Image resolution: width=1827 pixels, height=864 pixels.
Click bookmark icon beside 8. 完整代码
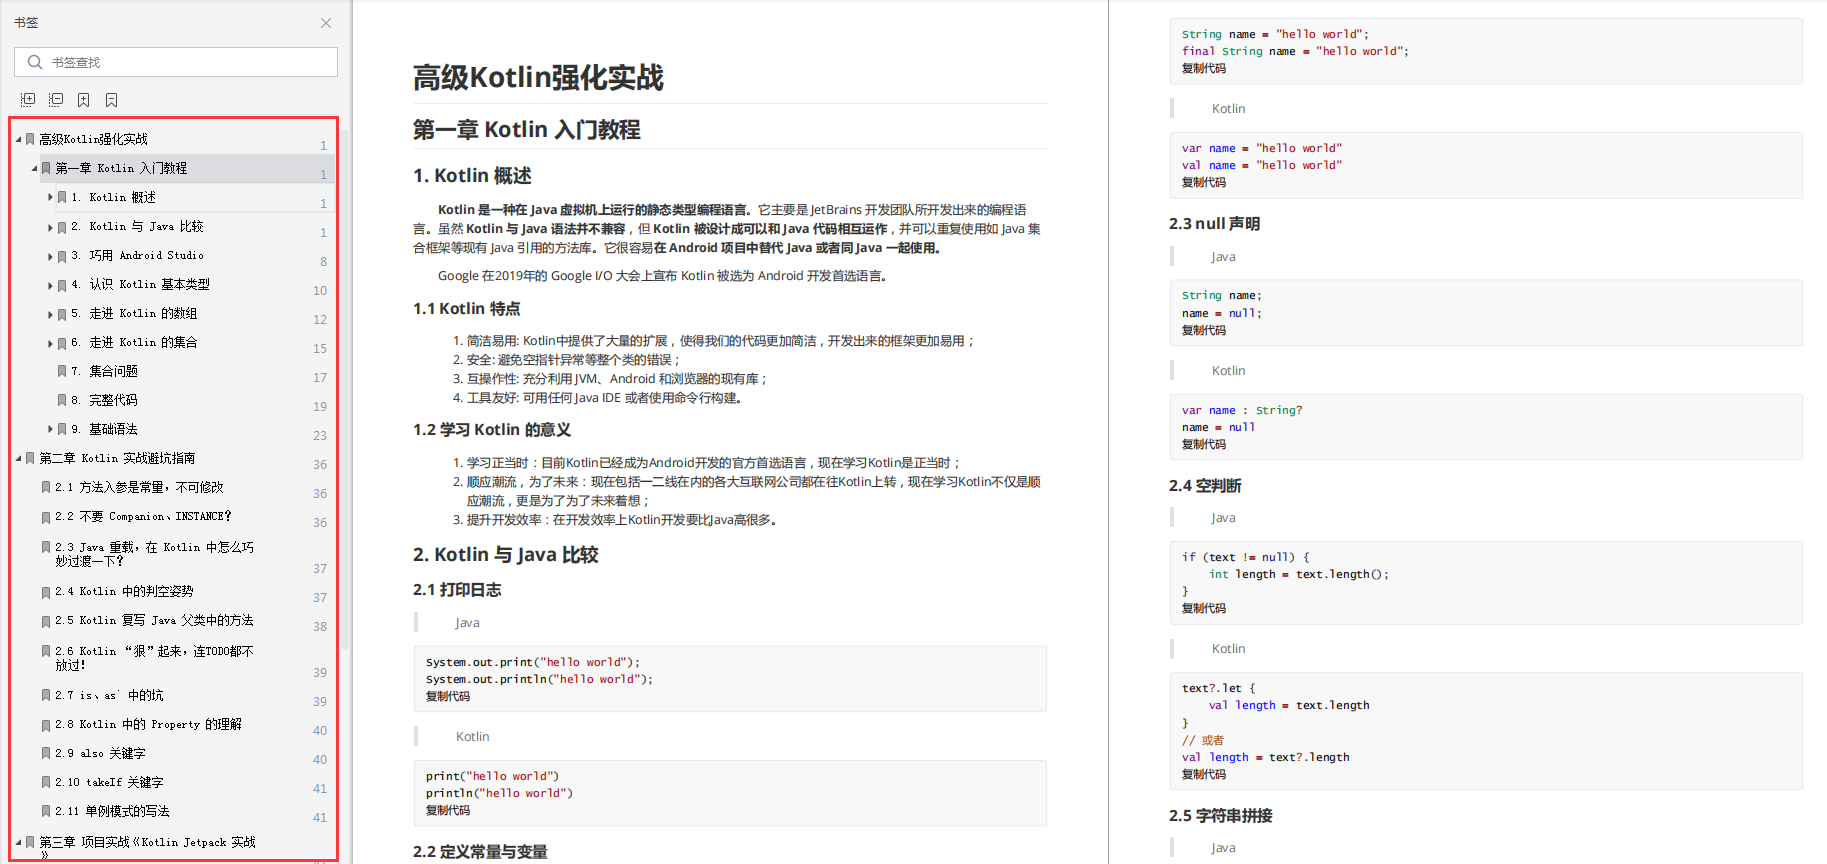(62, 400)
